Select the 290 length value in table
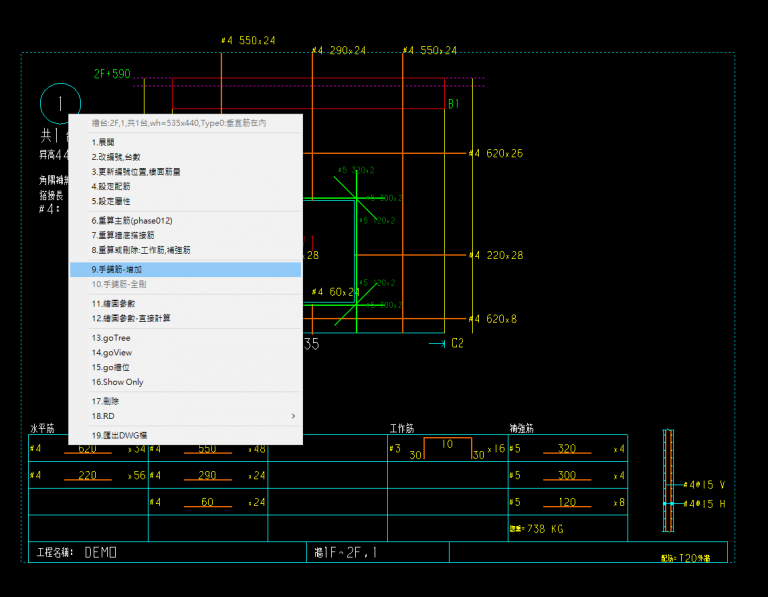Image resolution: width=768 pixels, height=597 pixels. (207, 475)
